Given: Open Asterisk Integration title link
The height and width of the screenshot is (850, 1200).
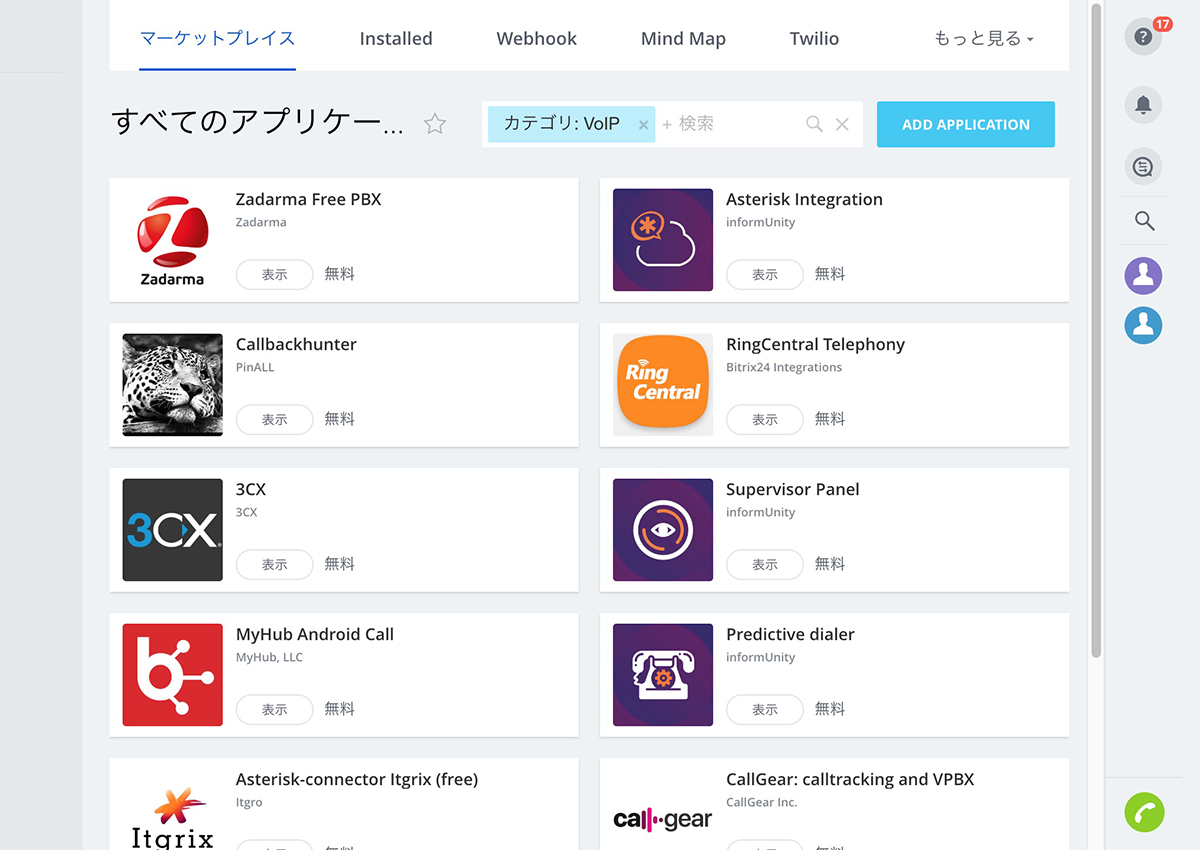Looking at the screenshot, I should pos(804,199).
